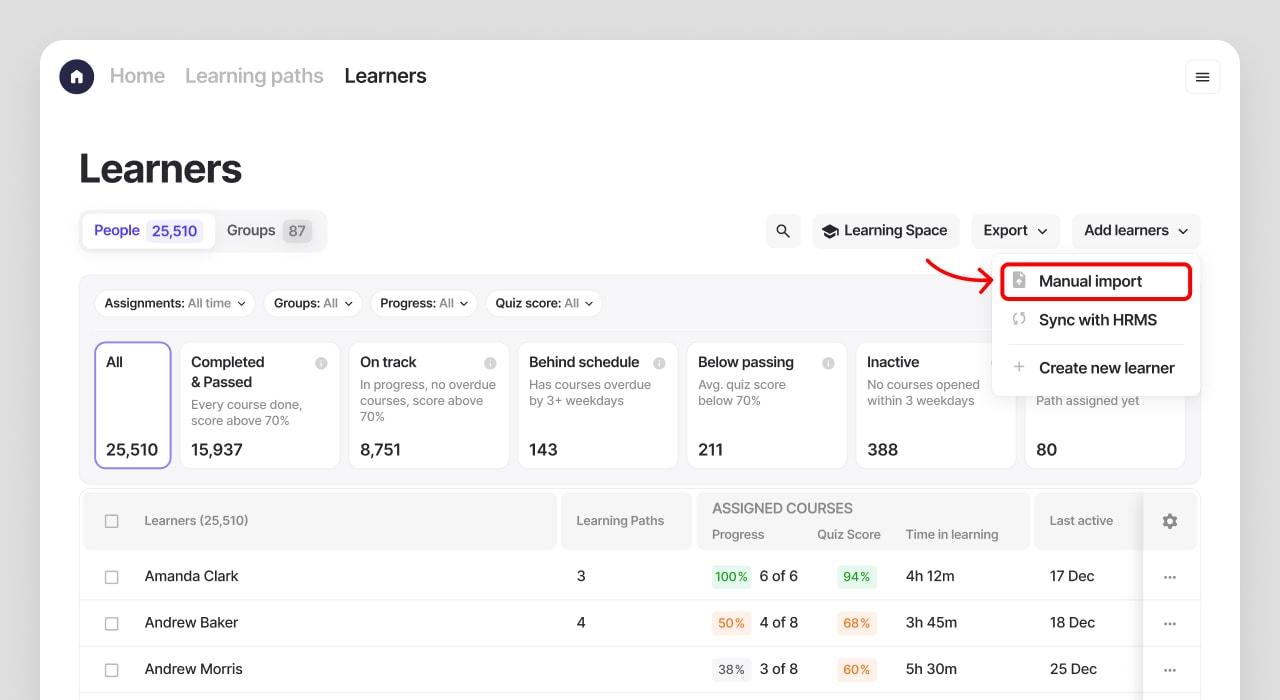This screenshot has height=700, width=1280.
Task: Open learner Amanda Clark
Action: 192,577
